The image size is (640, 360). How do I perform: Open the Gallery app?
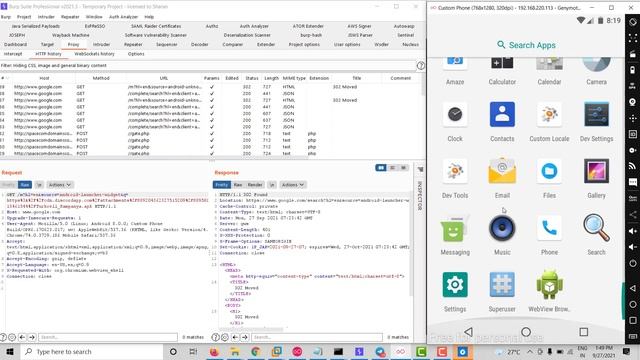(x=596, y=179)
